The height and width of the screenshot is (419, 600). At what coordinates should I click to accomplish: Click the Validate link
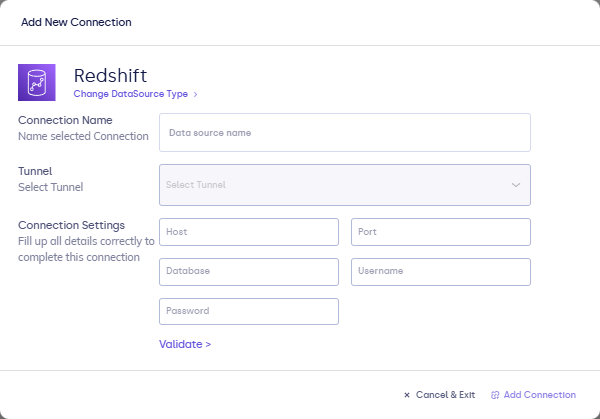click(185, 344)
